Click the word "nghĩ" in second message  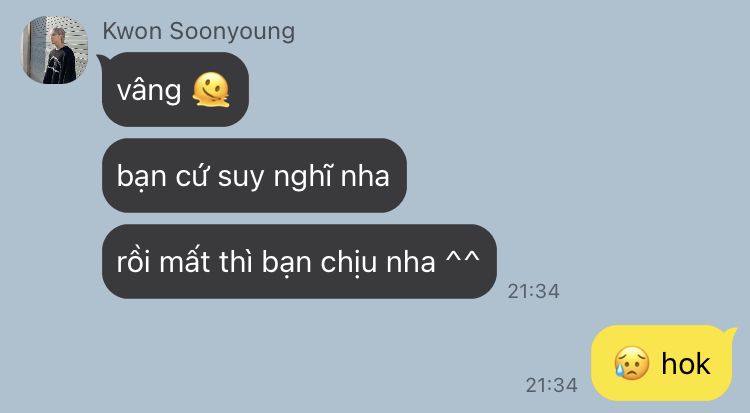pyautogui.click(x=302, y=176)
